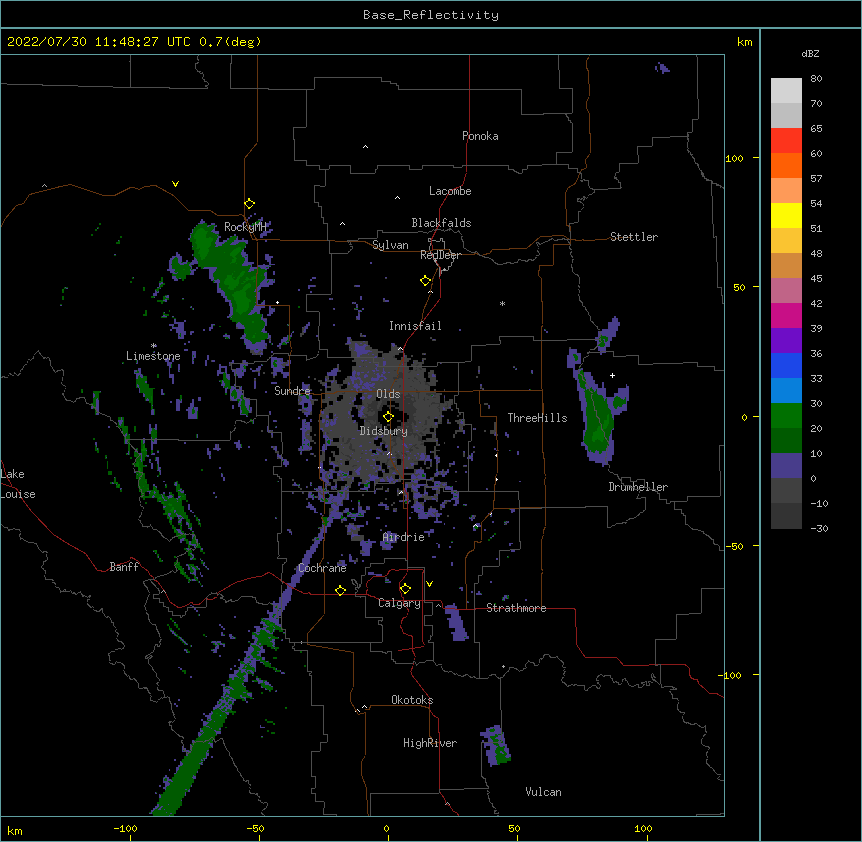Click the RedDeer city label

(440, 255)
